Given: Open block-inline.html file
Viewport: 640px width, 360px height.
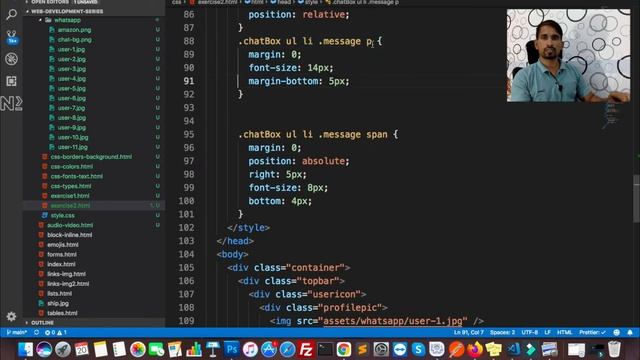Looking at the screenshot, I should [69, 235].
